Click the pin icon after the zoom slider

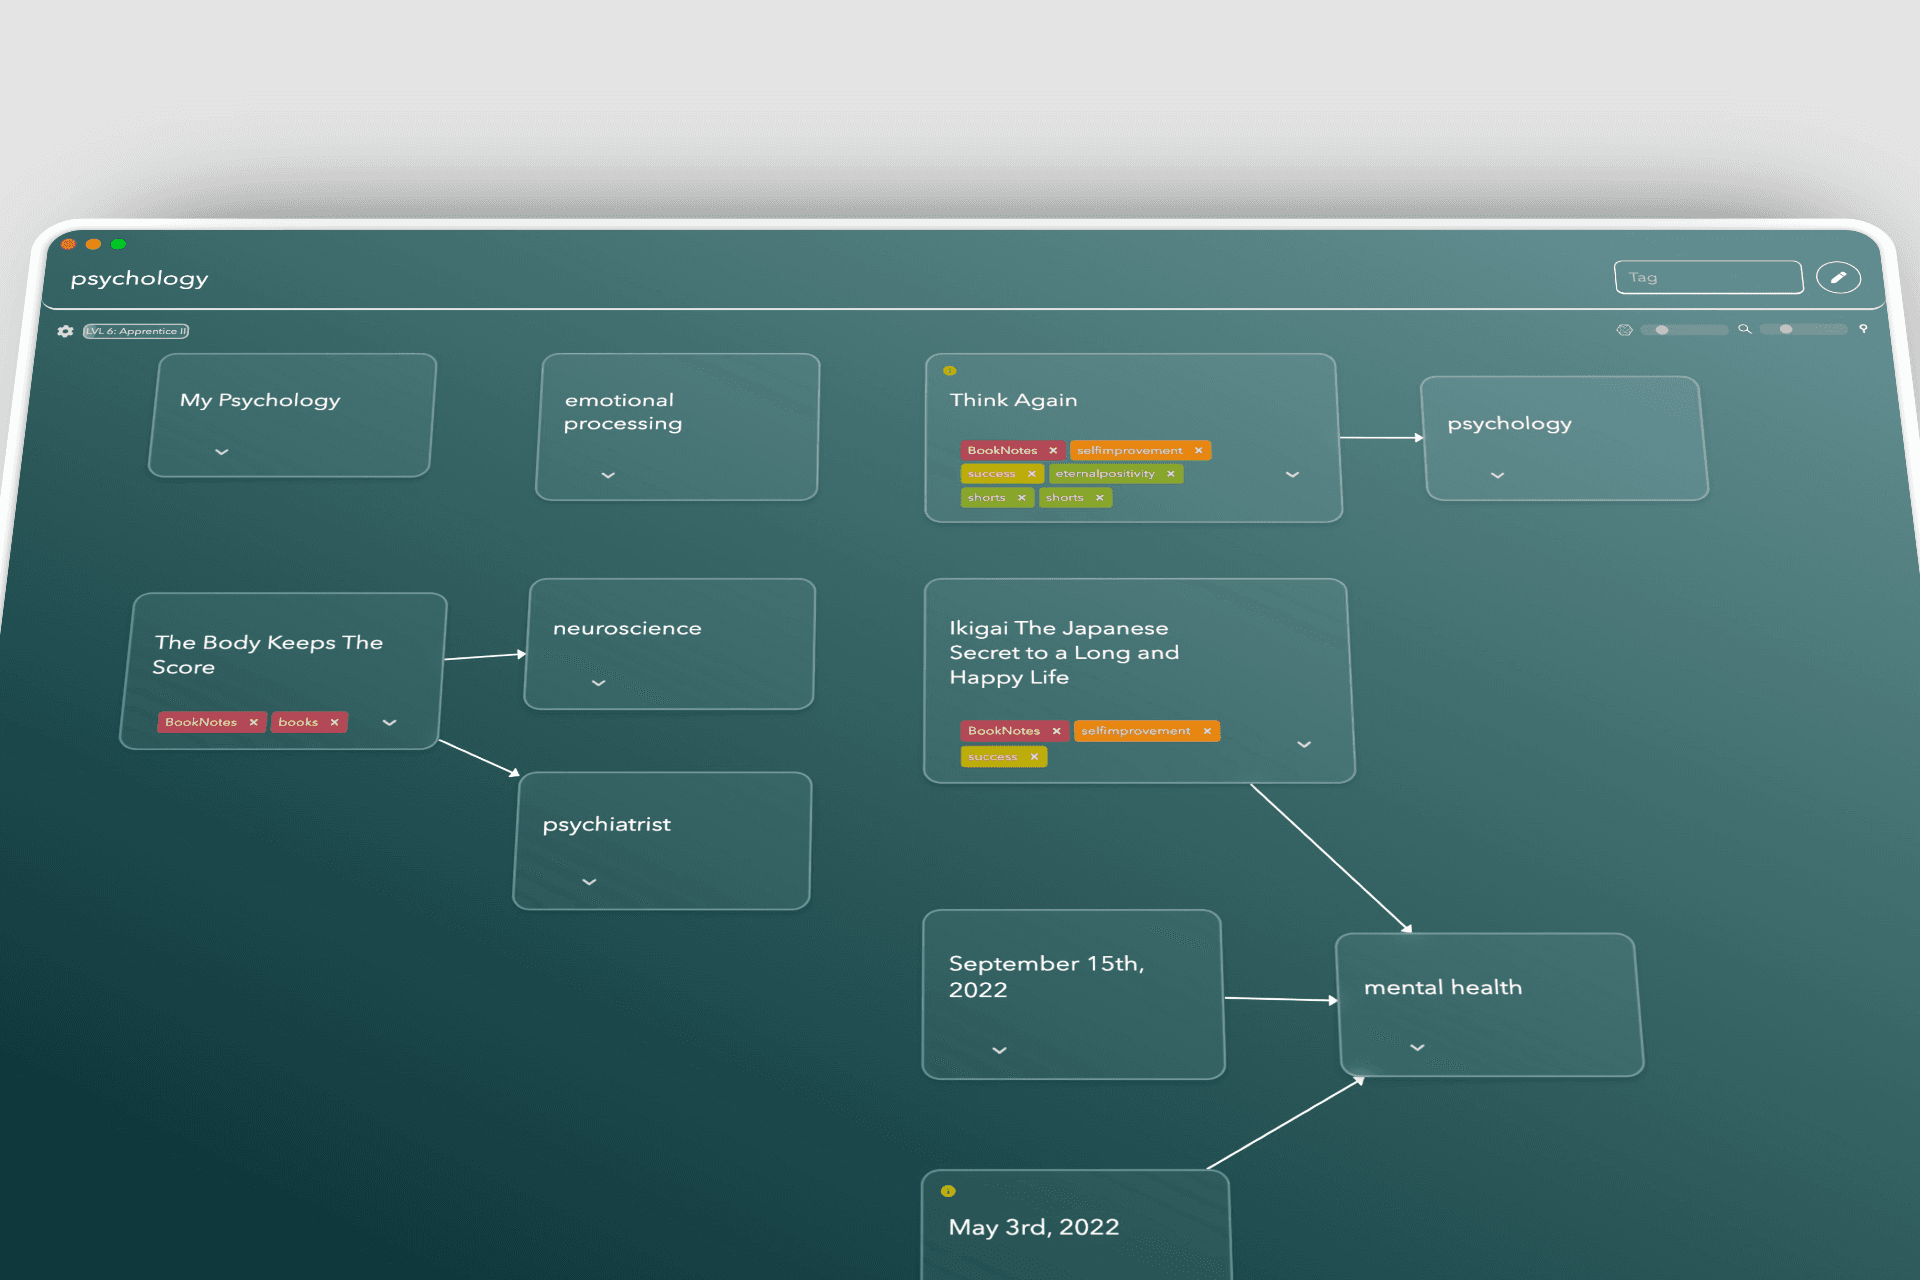tap(1863, 328)
